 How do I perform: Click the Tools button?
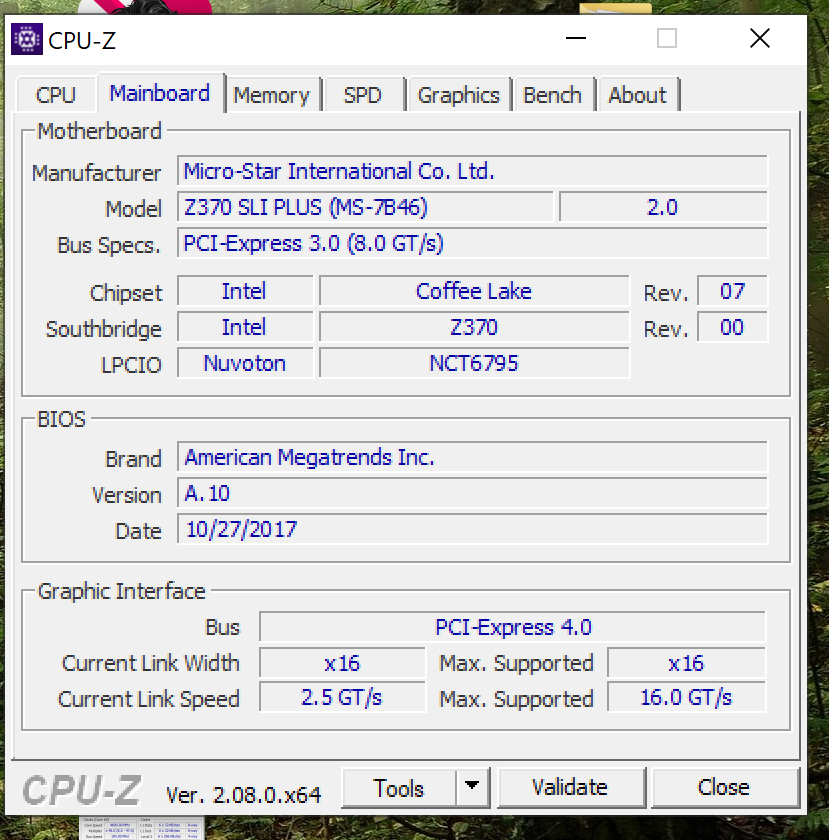coord(399,788)
